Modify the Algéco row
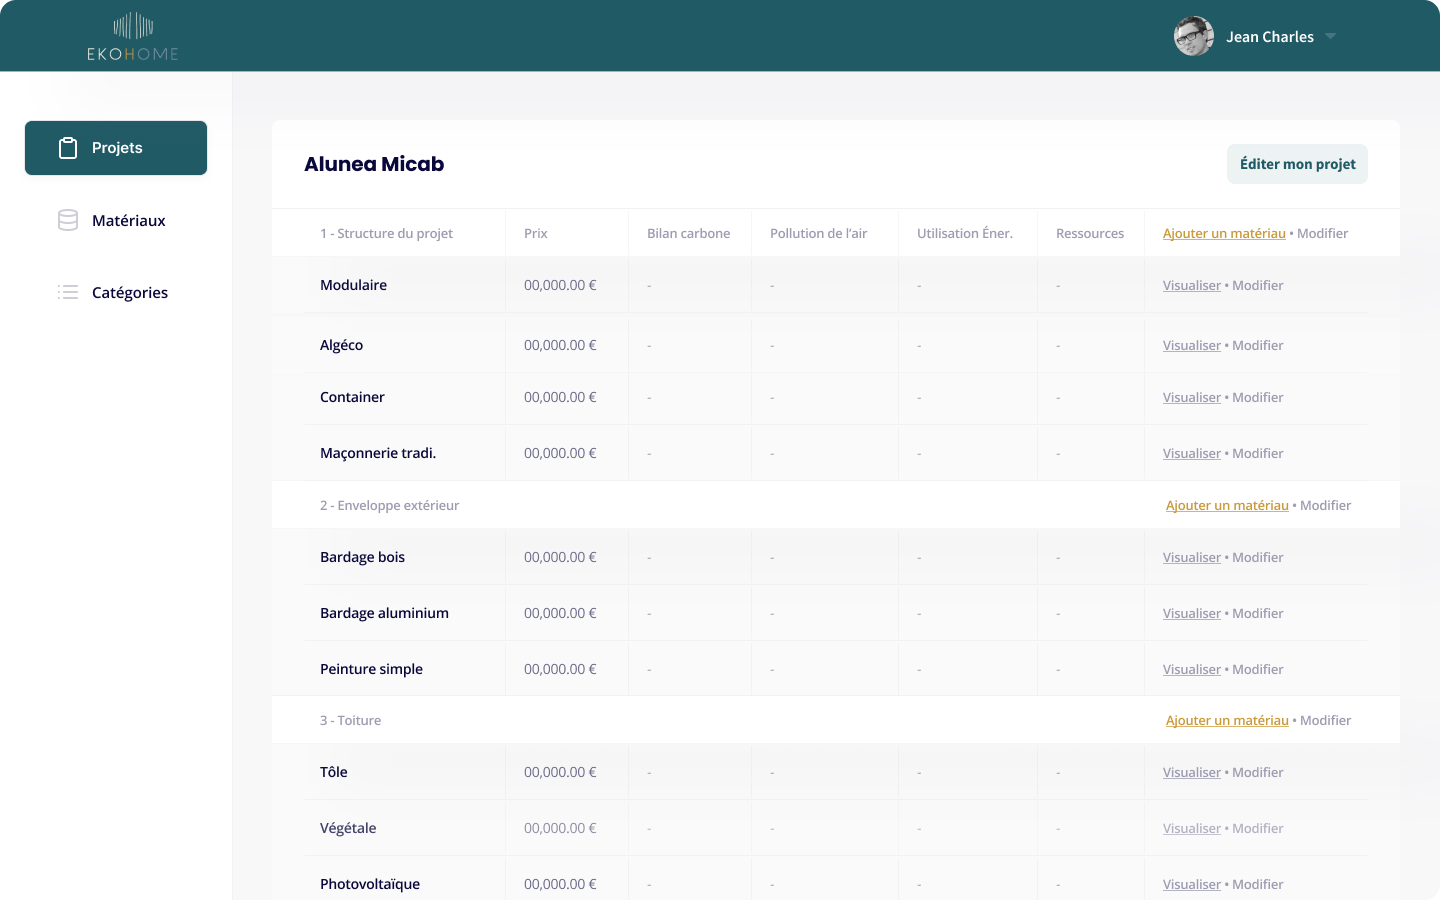Image resolution: width=1440 pixels, height=900 pixels. click(x=1257, y=345)
